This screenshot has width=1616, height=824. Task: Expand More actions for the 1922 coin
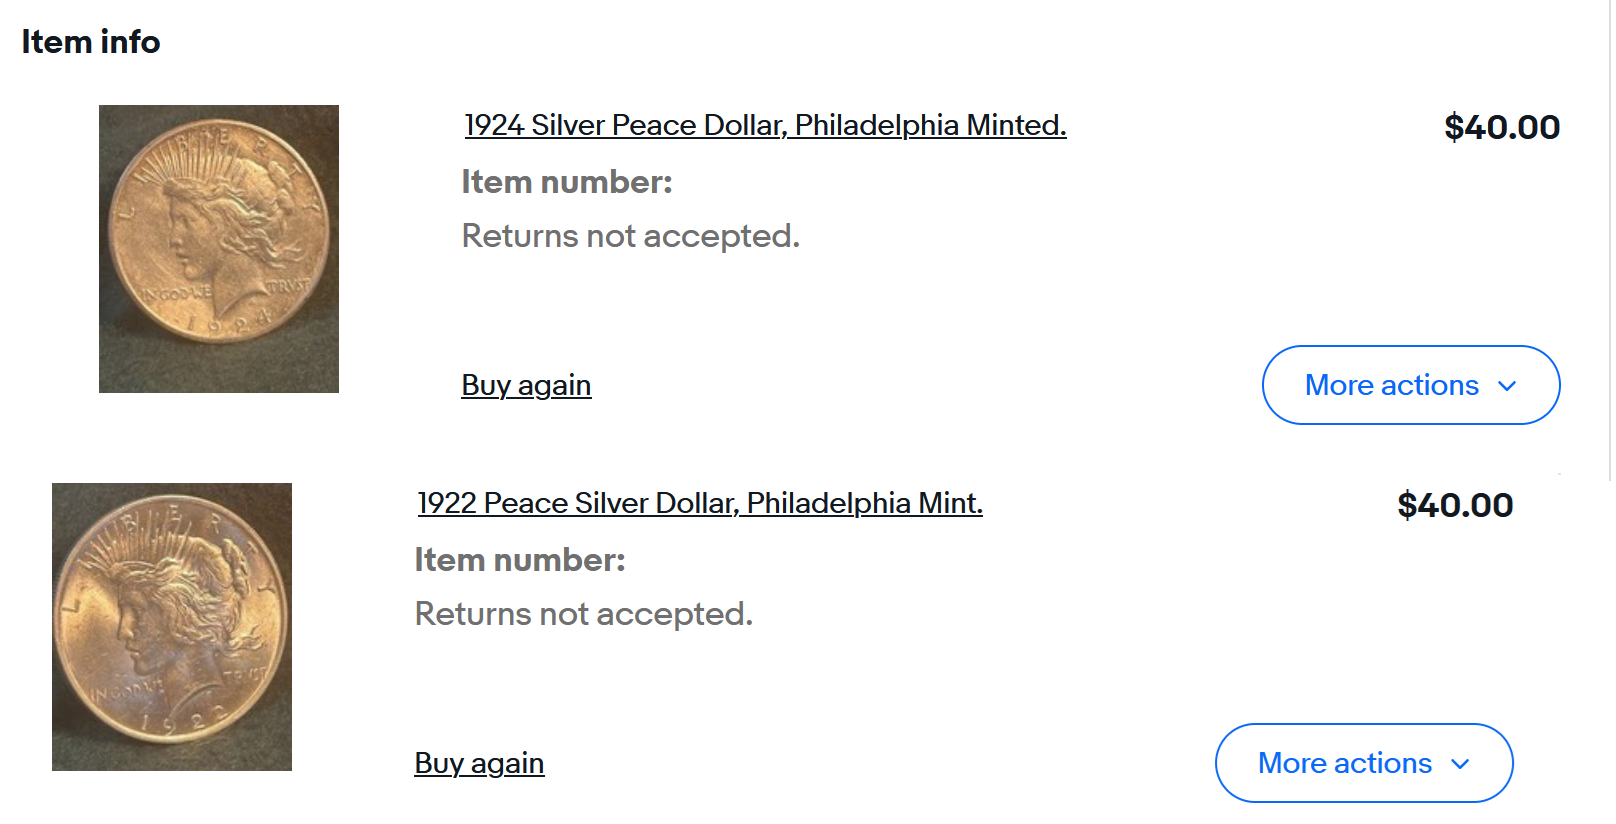[1344, 763]
